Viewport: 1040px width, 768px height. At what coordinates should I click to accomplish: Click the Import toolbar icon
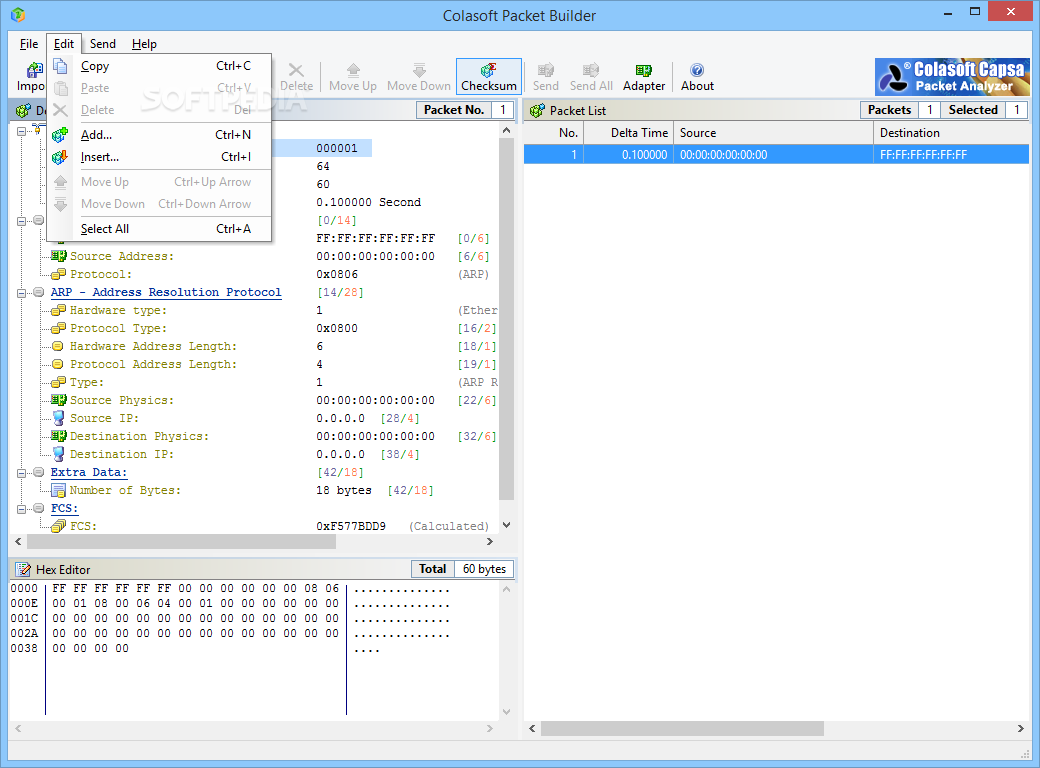(x=31, y=77)
